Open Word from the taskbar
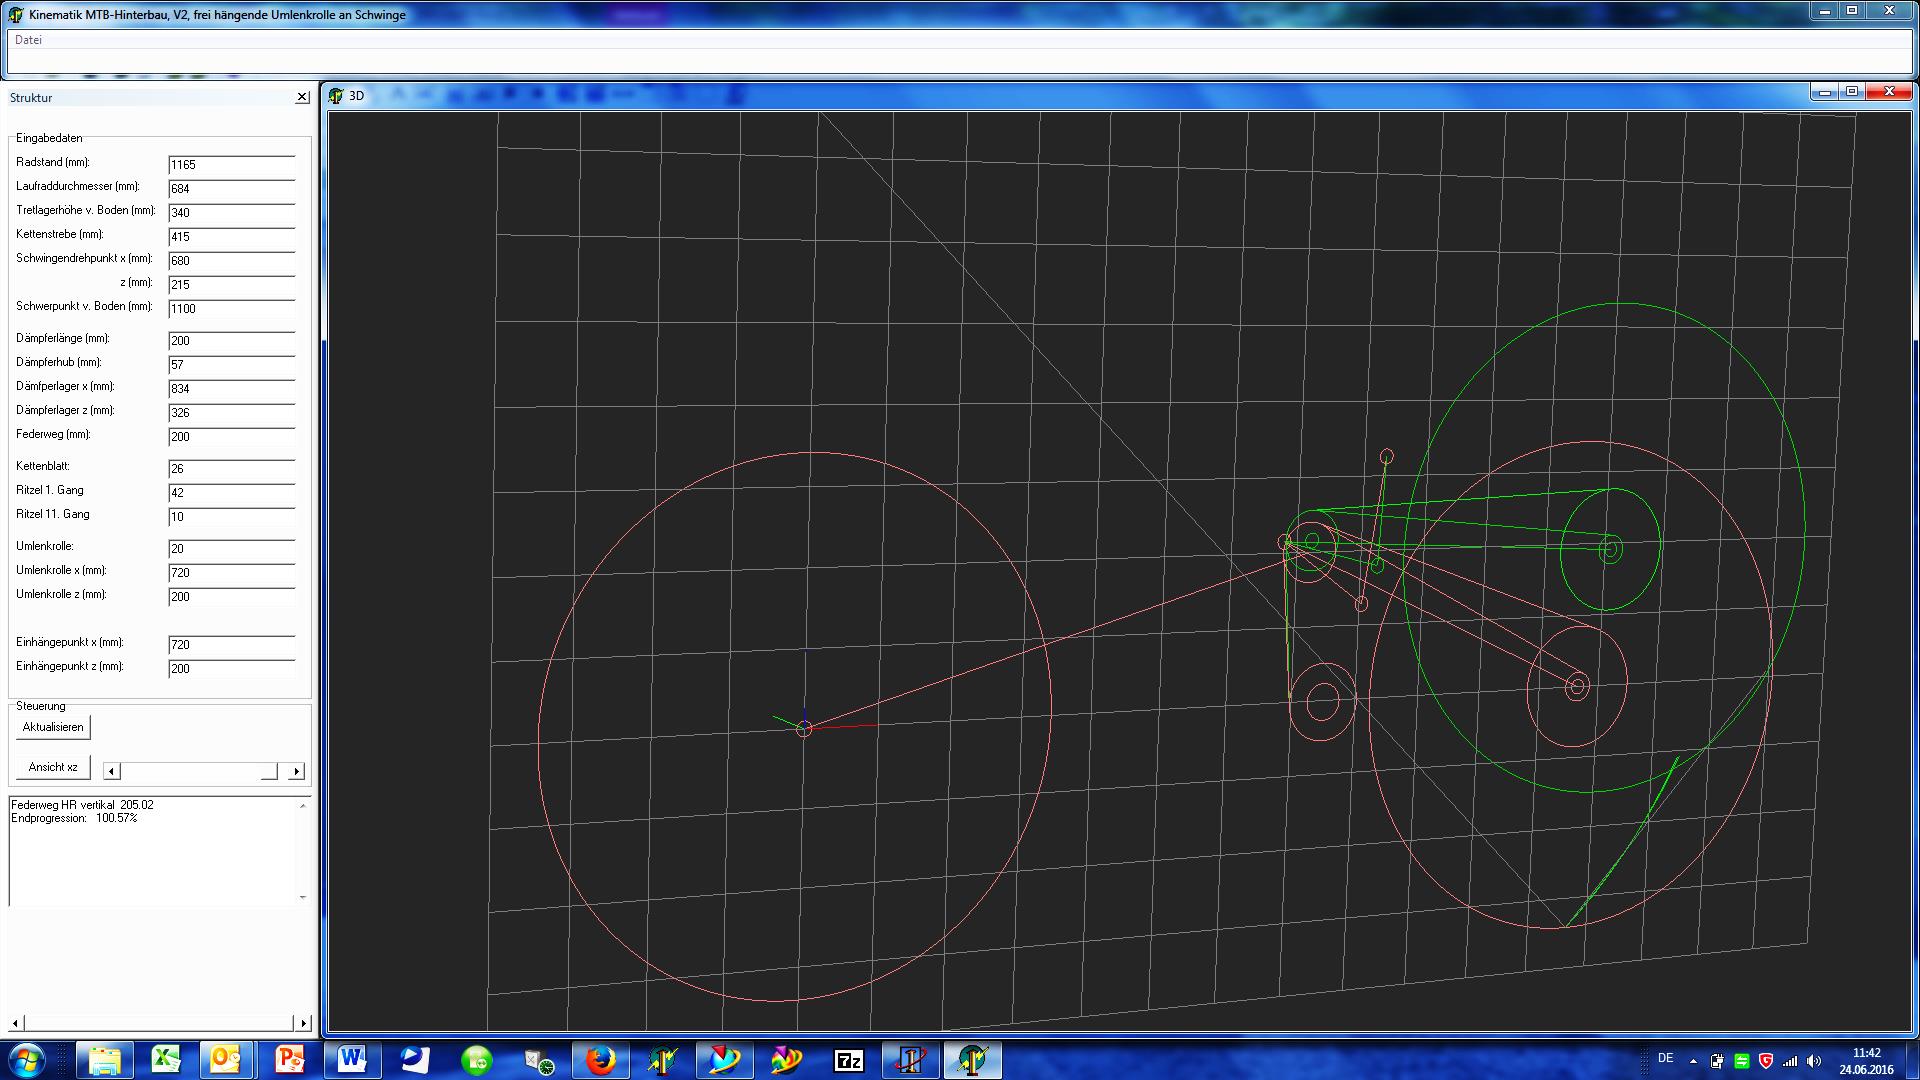 [352, 1060]
